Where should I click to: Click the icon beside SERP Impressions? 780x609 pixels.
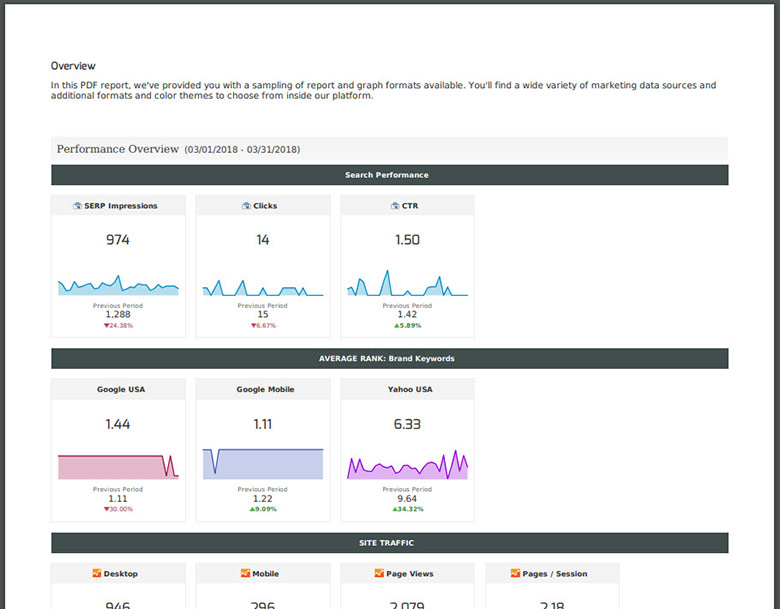[x=78, y=206]
